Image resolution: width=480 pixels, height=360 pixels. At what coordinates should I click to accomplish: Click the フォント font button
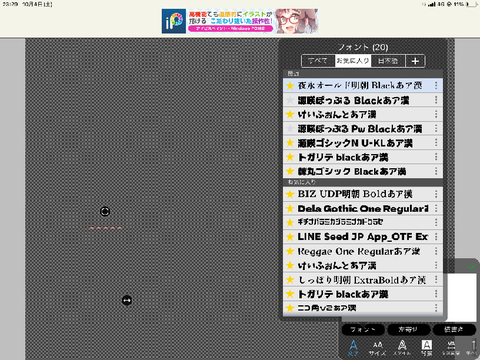coord(363,330)
